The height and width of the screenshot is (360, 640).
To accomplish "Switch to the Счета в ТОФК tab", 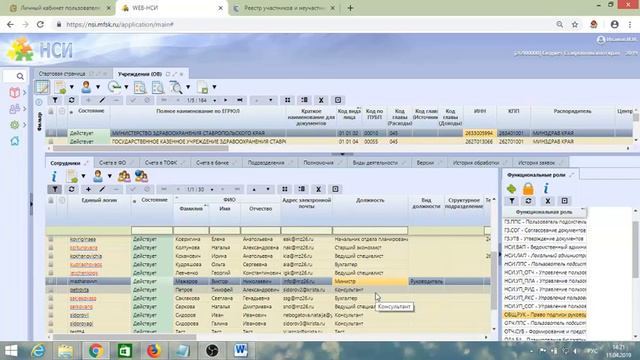I will tap(161, 162).
